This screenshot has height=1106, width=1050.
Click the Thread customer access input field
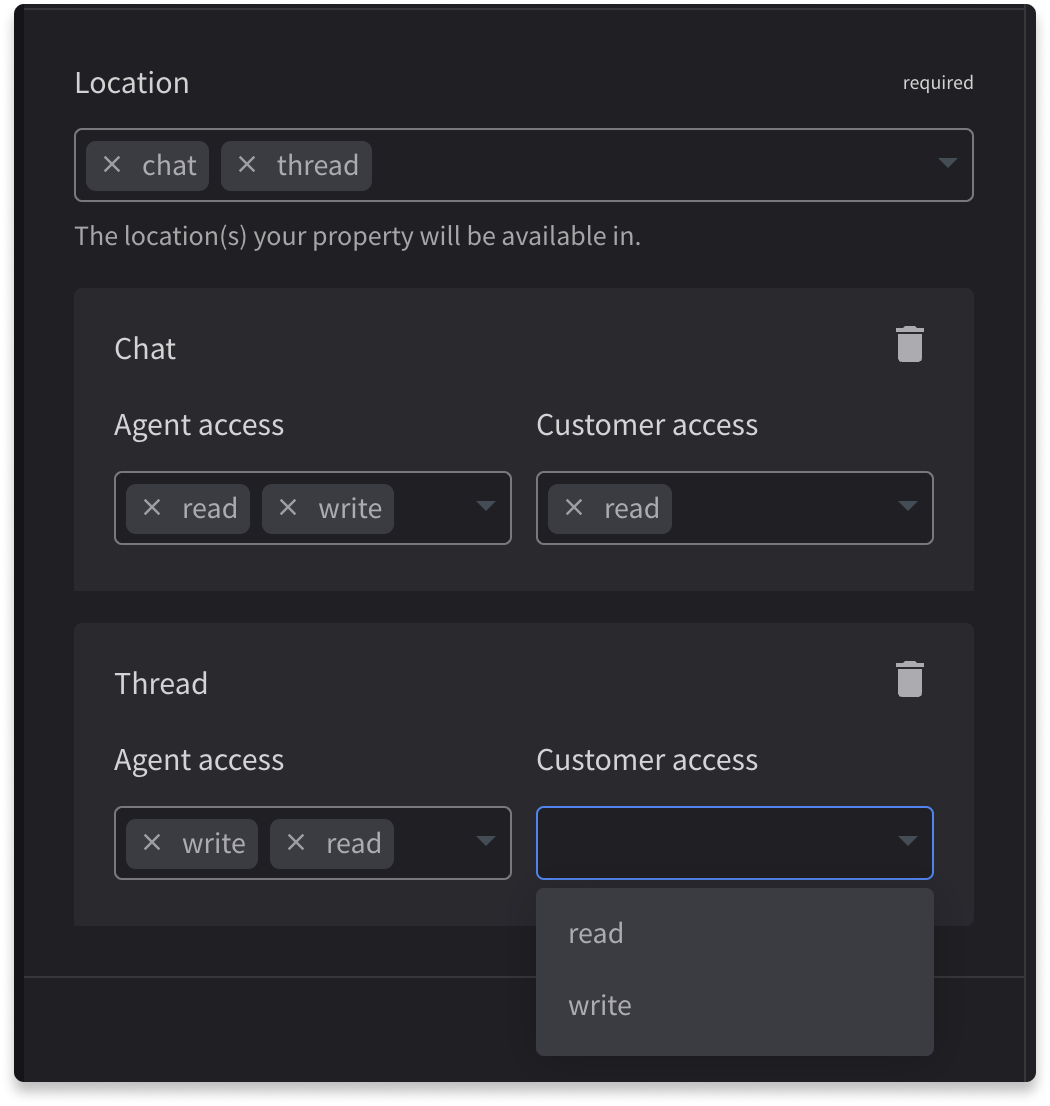[720, 843]
